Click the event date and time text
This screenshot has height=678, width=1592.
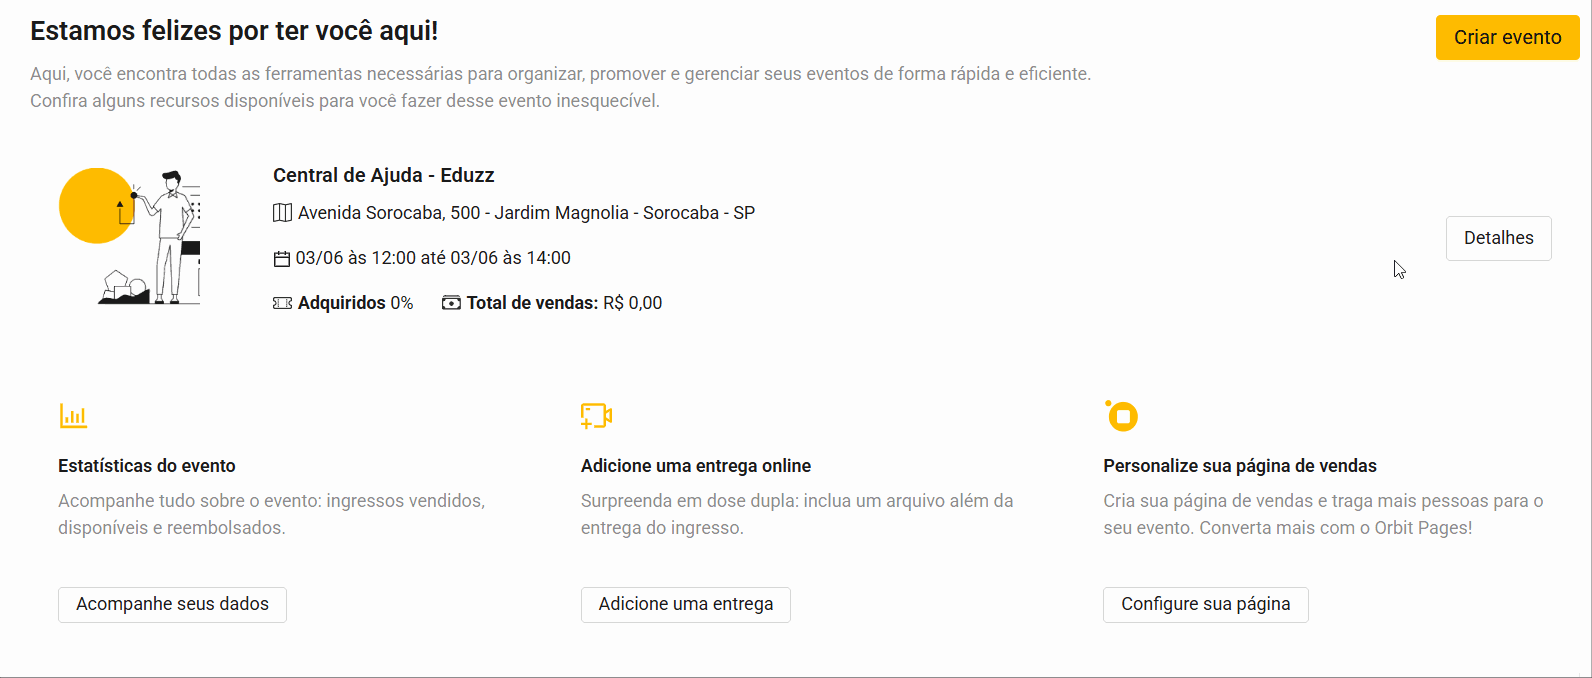433,258
